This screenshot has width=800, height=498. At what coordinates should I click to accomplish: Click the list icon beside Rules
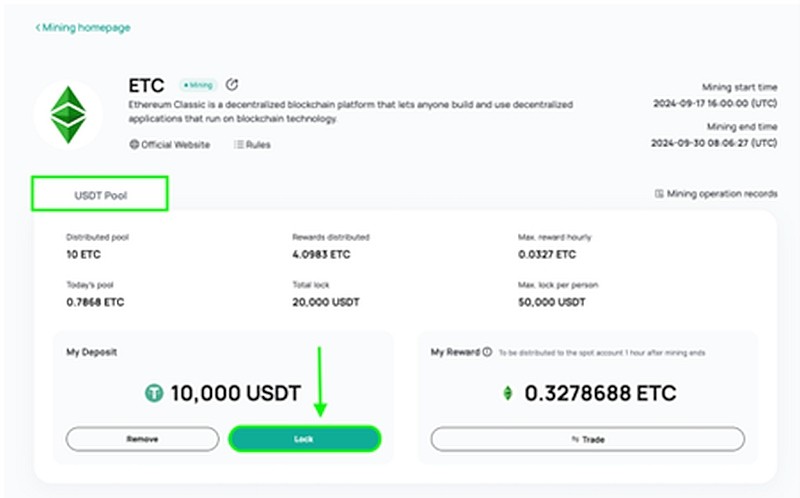coord(238,144)
